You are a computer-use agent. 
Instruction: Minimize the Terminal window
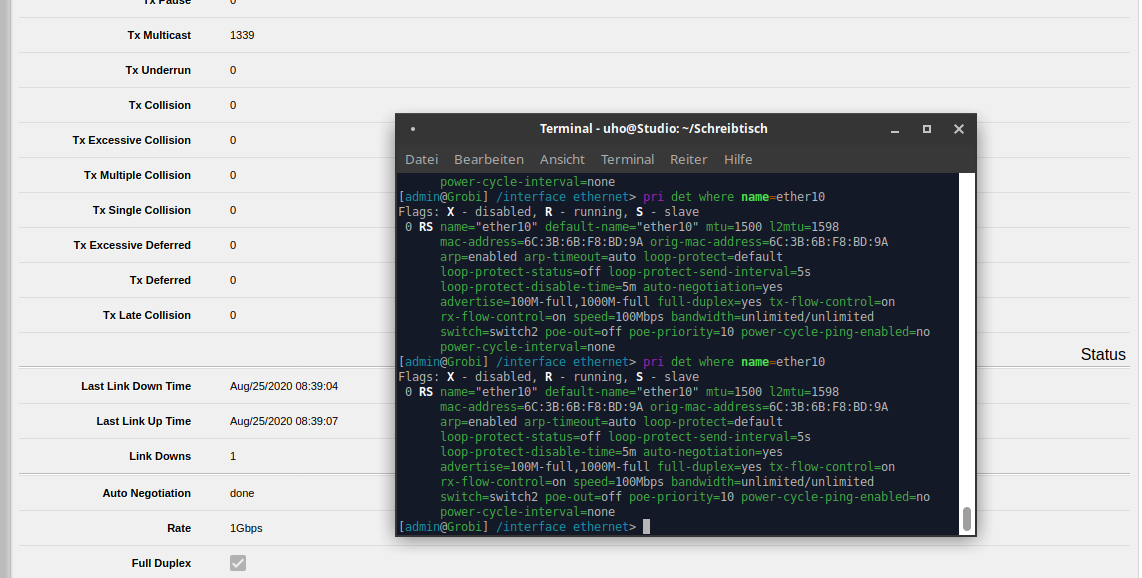(x=895, y=129)
